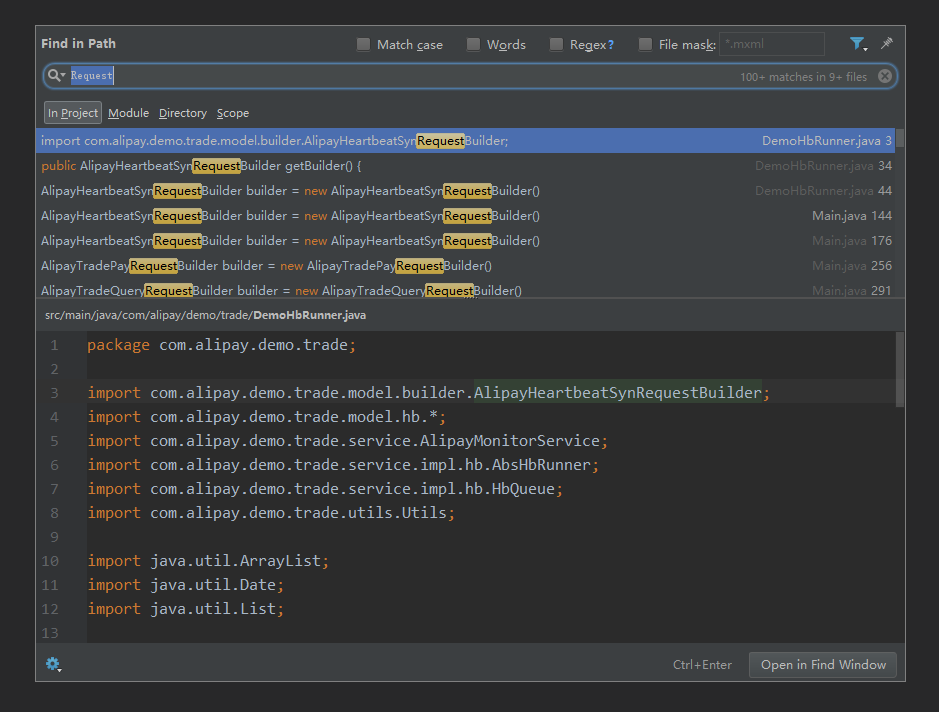This screenshot has height=712, width=939.
Task: Click the package declaration on line 1
Action: 222,345
